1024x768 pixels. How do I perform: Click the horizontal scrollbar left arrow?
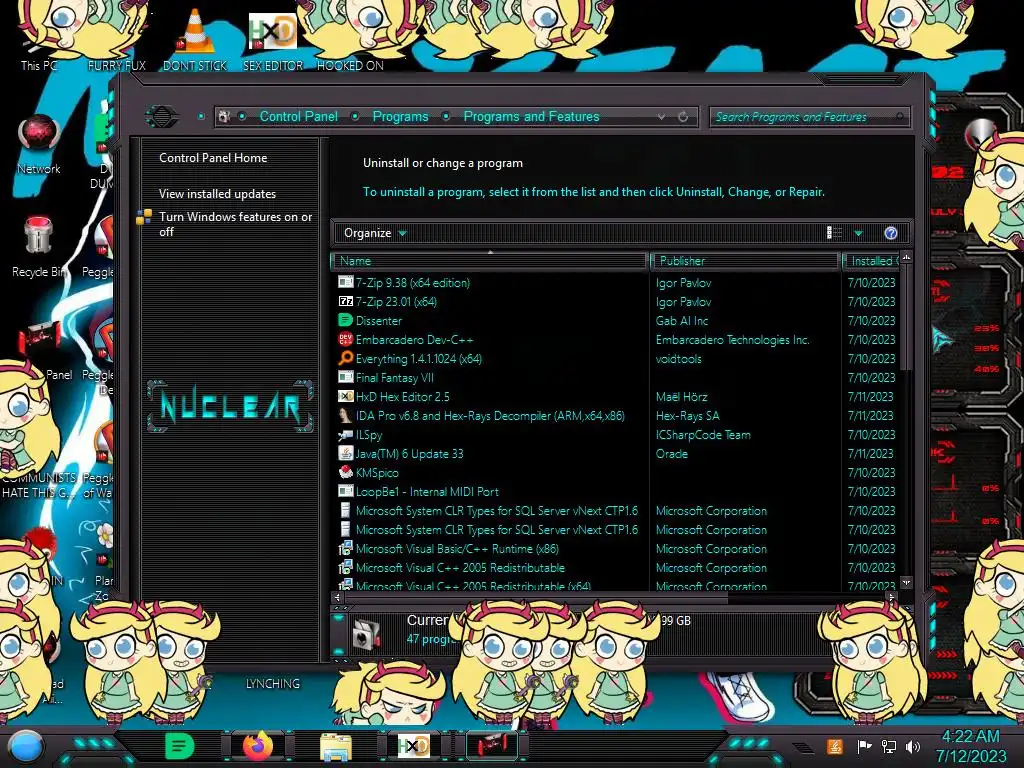[338, 597]
